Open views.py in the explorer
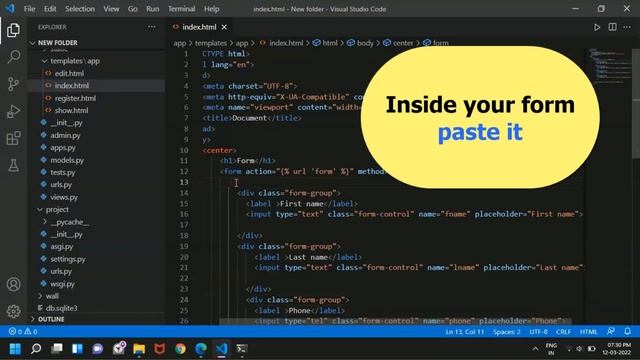Screen dimensions: 640x360 coord(64,197)
